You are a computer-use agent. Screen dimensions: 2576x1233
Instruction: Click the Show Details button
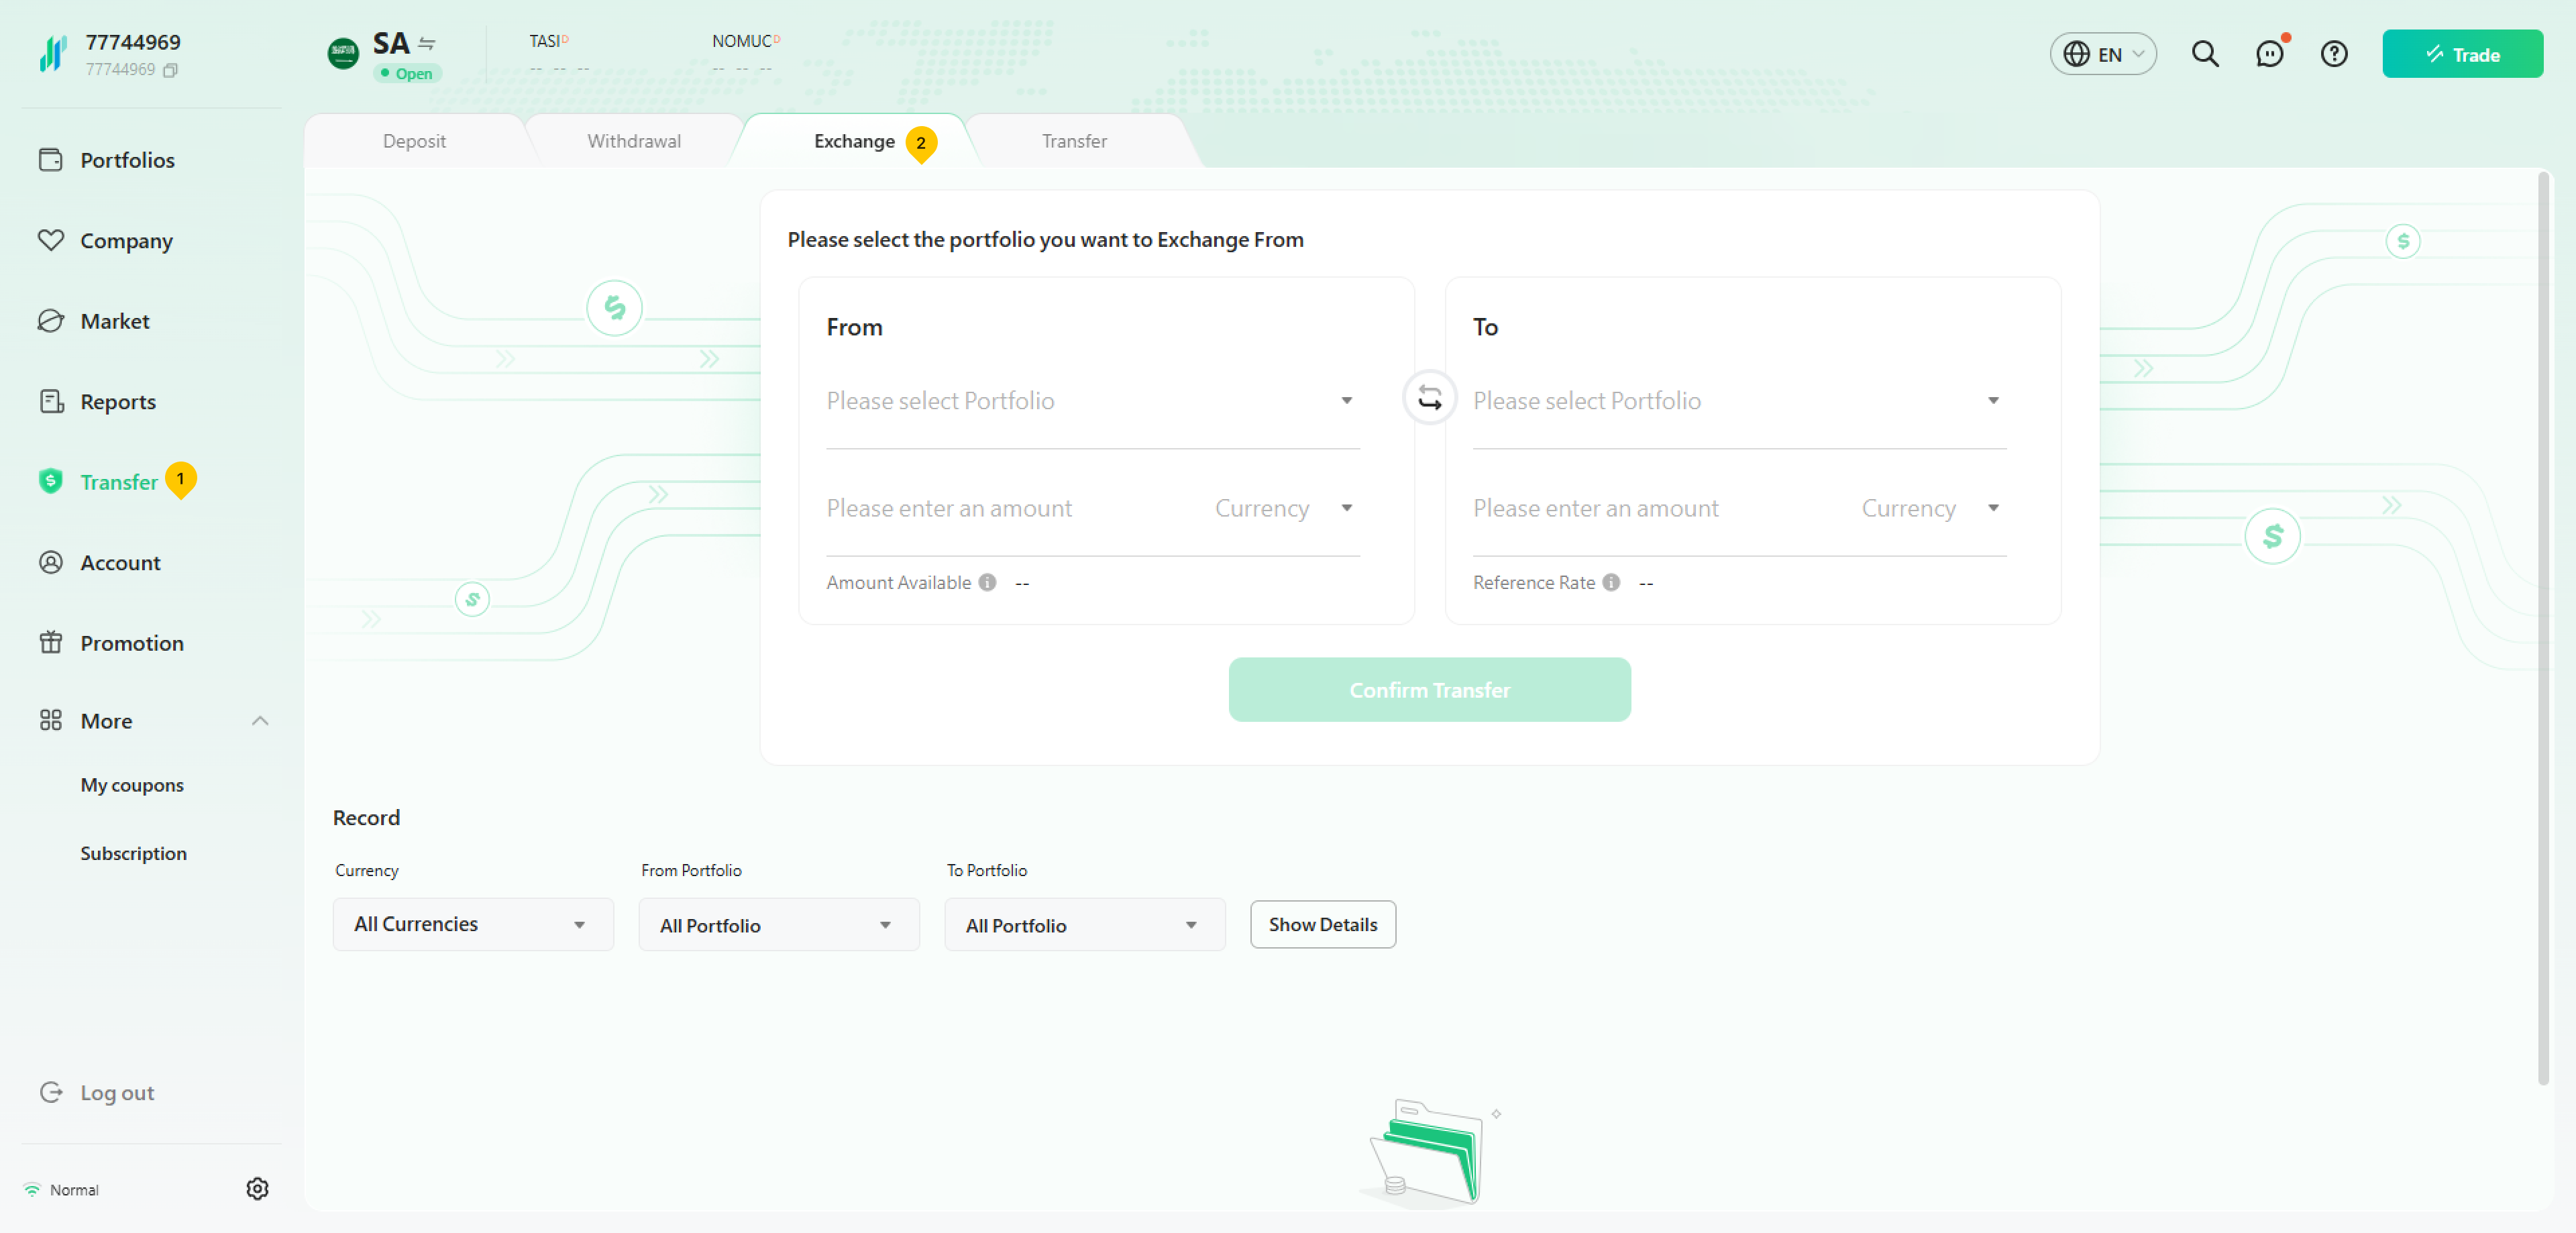1322,924
